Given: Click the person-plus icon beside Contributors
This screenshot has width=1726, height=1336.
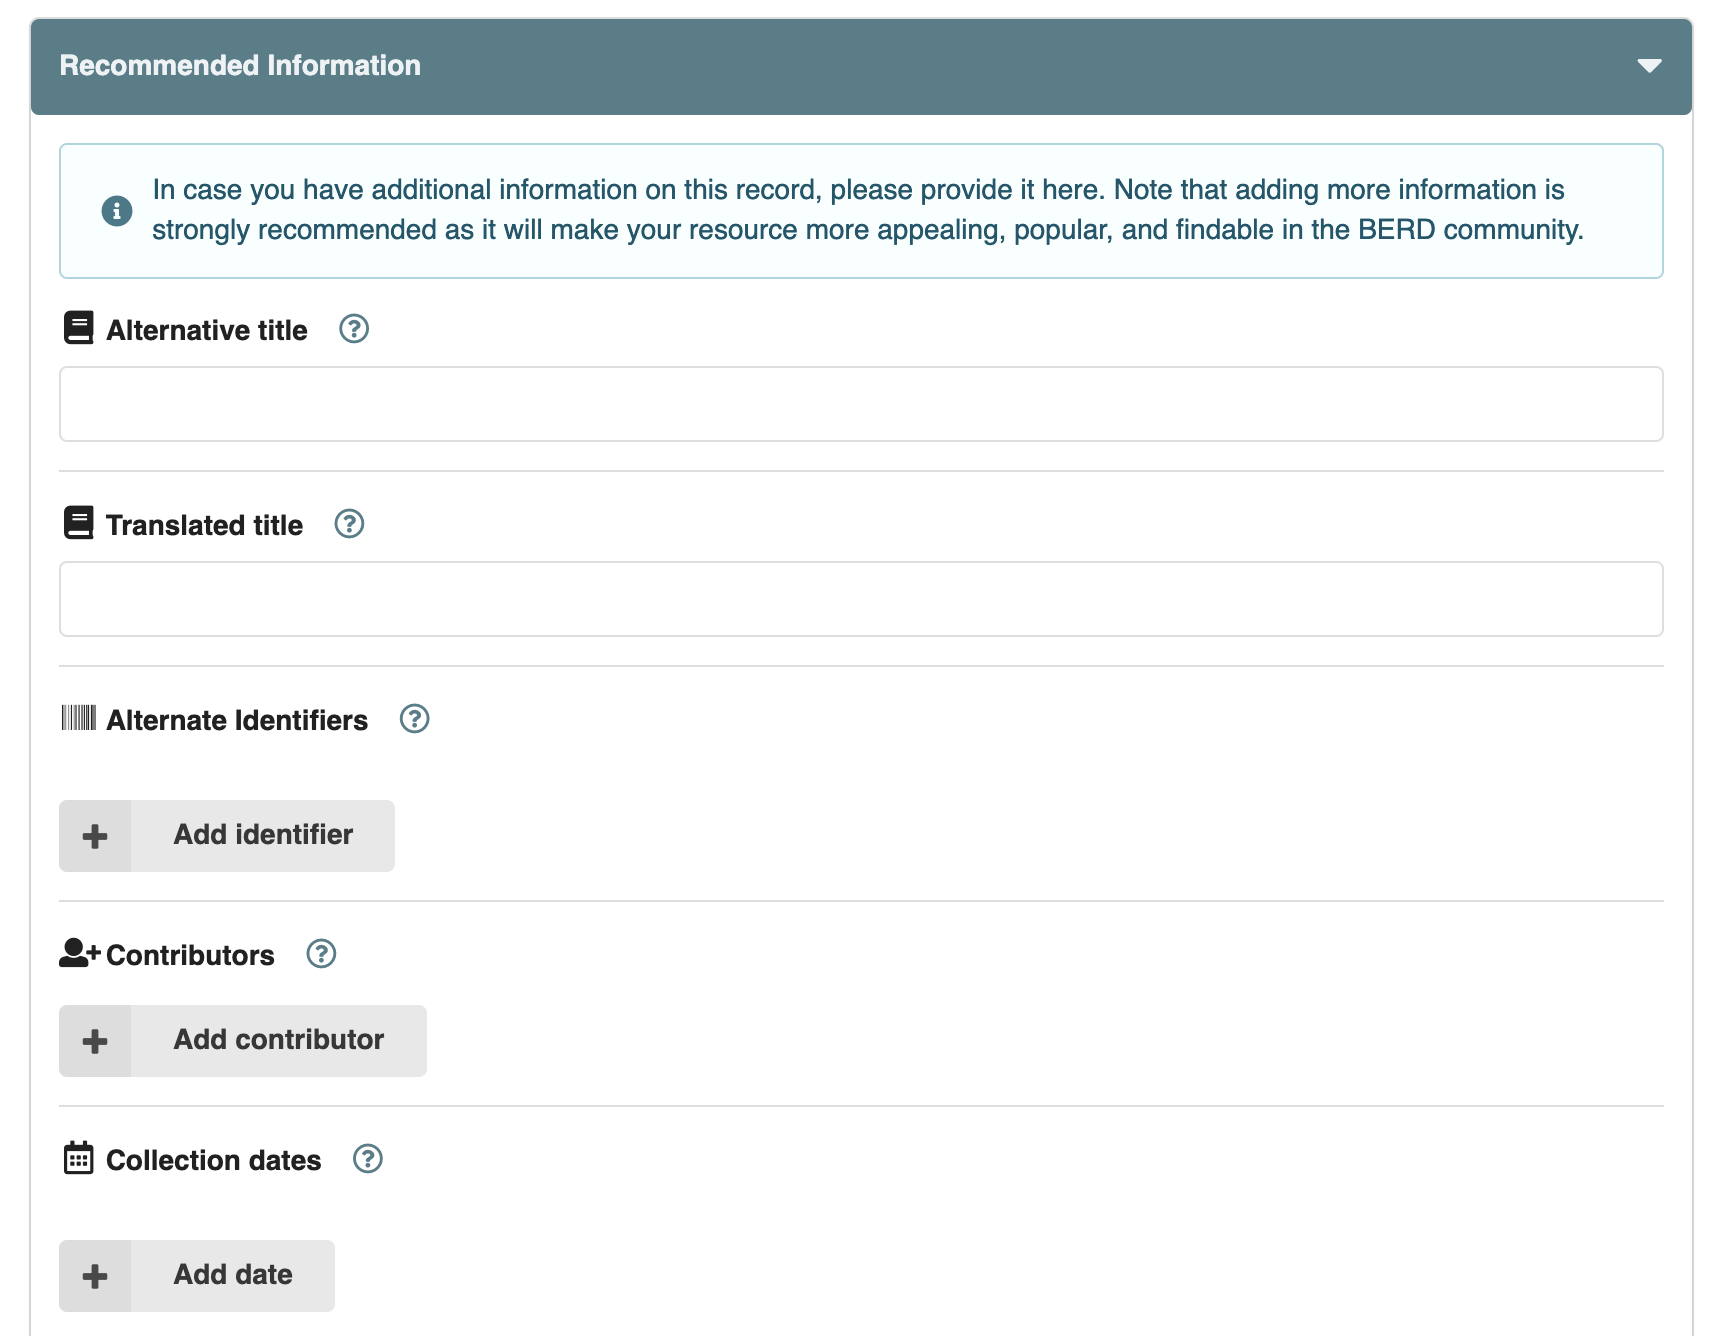Looking at the screenshot, I should (80, 953).
